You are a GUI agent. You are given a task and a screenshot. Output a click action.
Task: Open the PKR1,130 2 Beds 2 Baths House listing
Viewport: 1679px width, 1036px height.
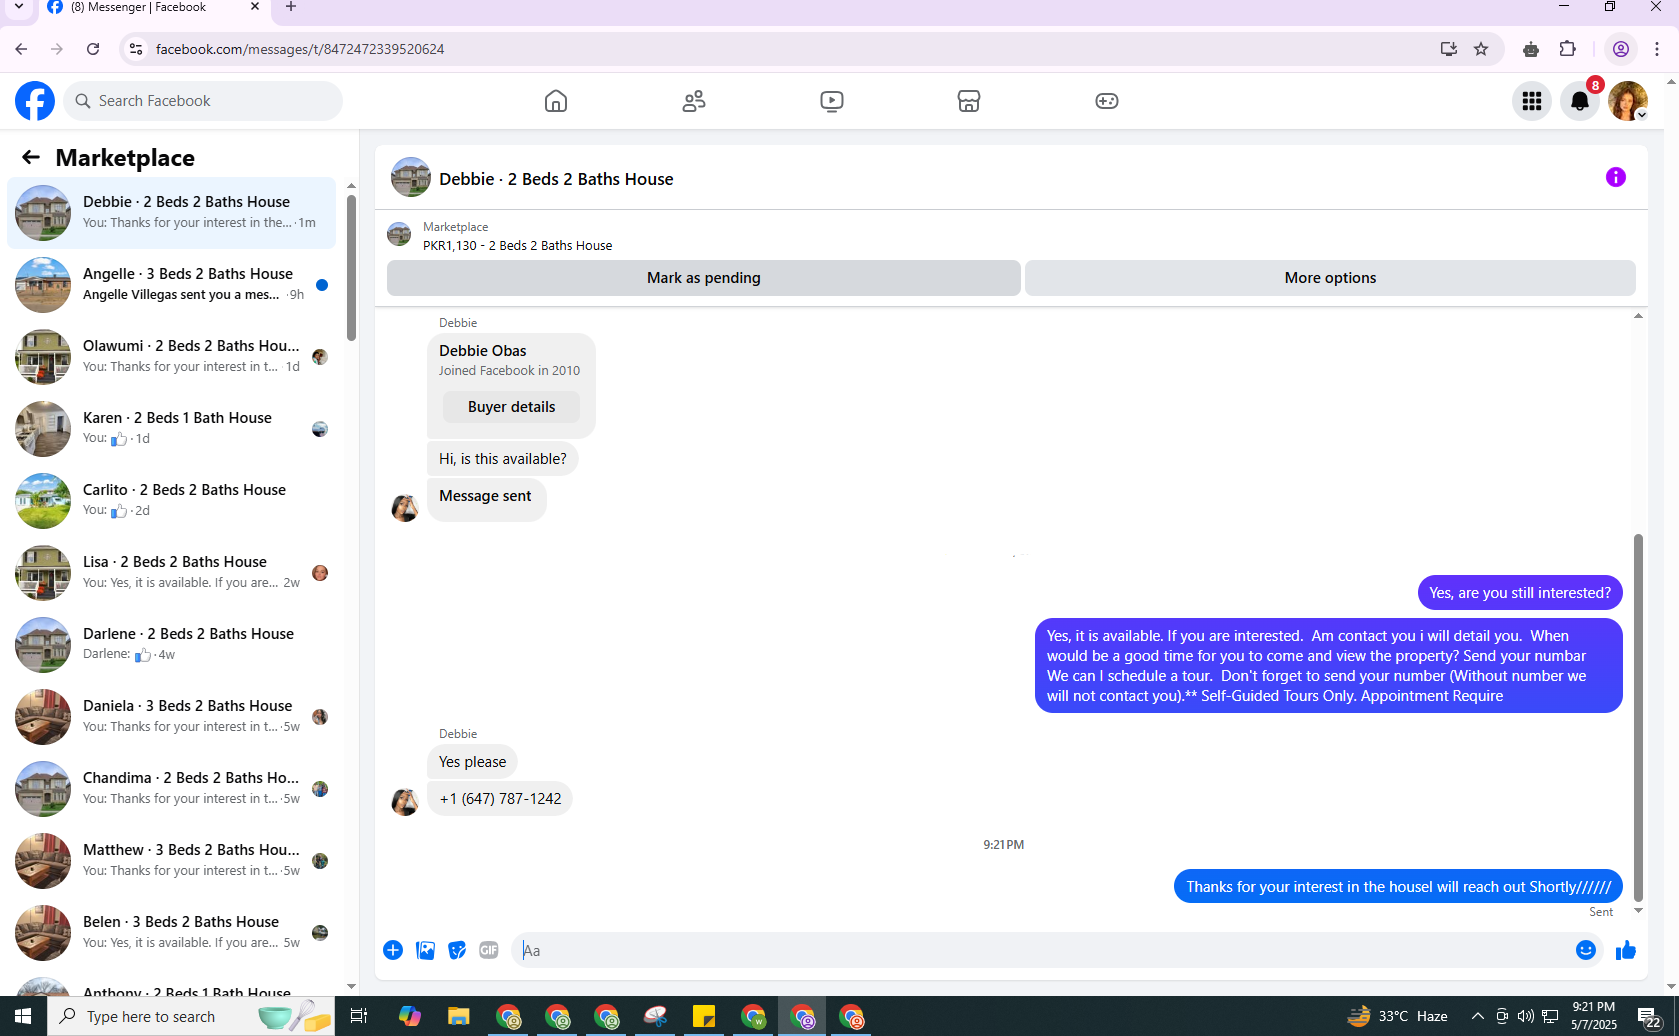pyautogui.click(x=517, y=245)
